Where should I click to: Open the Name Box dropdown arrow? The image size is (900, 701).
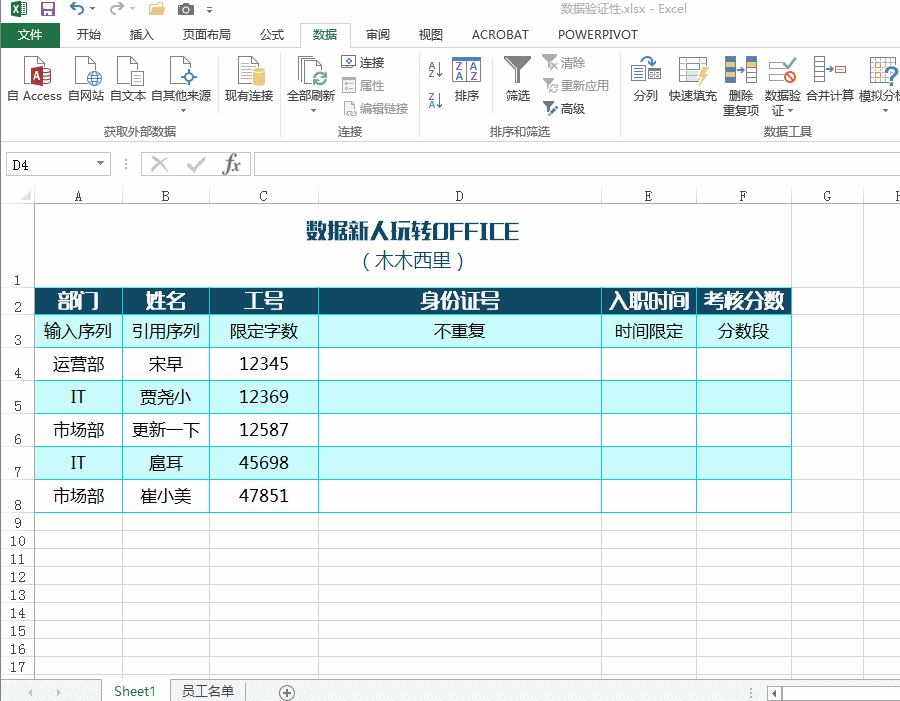(x=100, y=164)
